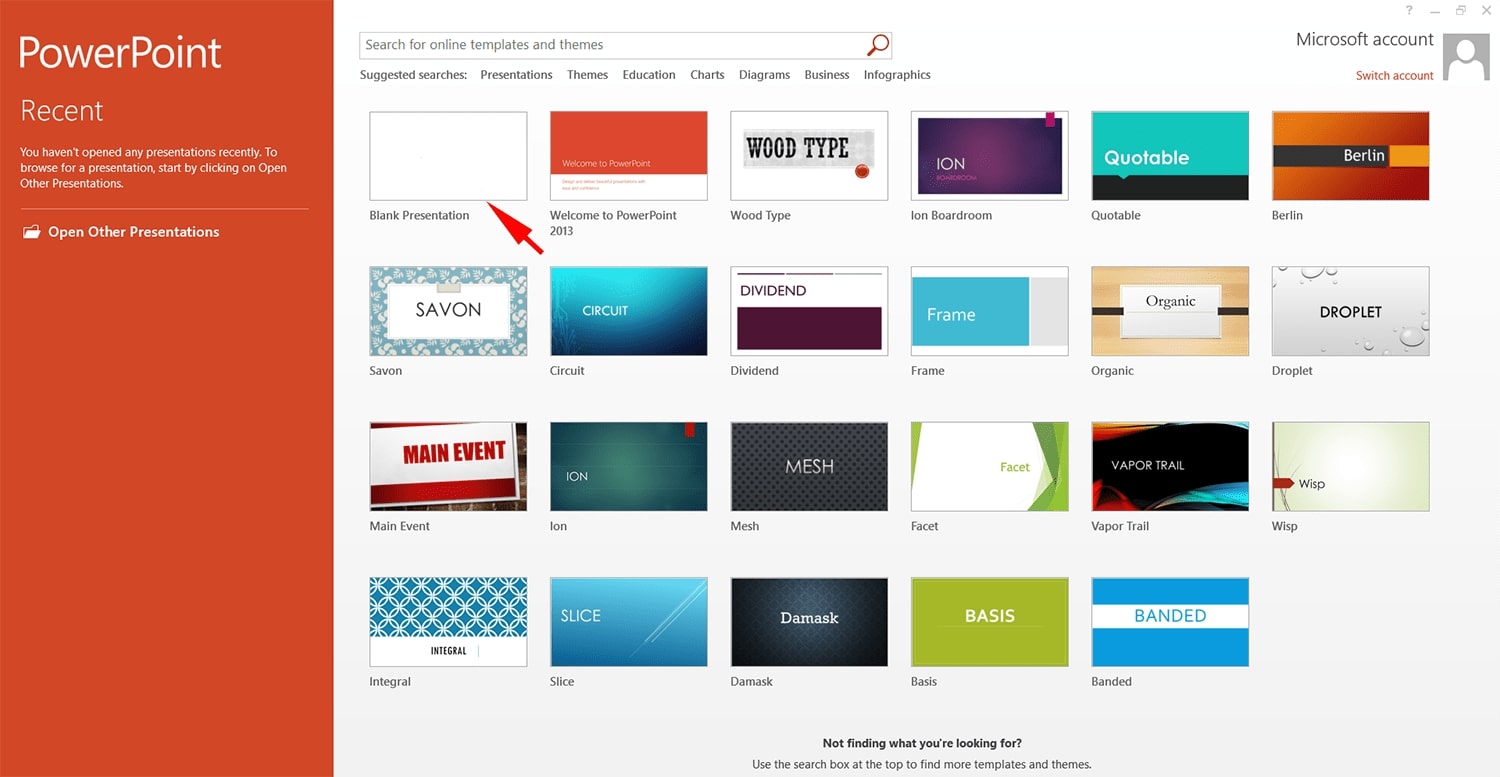The width and height of the screenshot is (1500, 777).
Task: Click the folder icon beside Open Other Presentations
Action: click(x=31, y=232)
